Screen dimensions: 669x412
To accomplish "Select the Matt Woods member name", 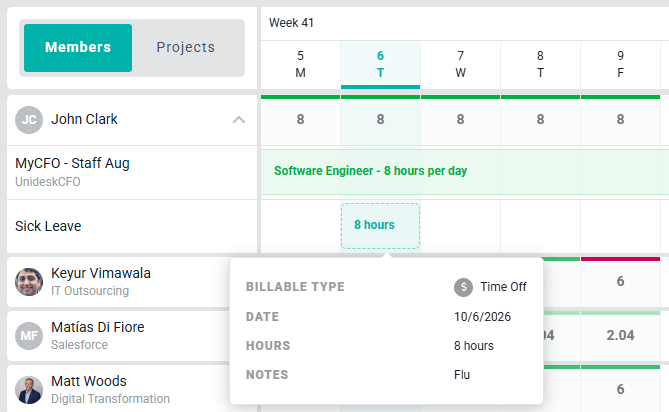I will [x=89, y=381].
